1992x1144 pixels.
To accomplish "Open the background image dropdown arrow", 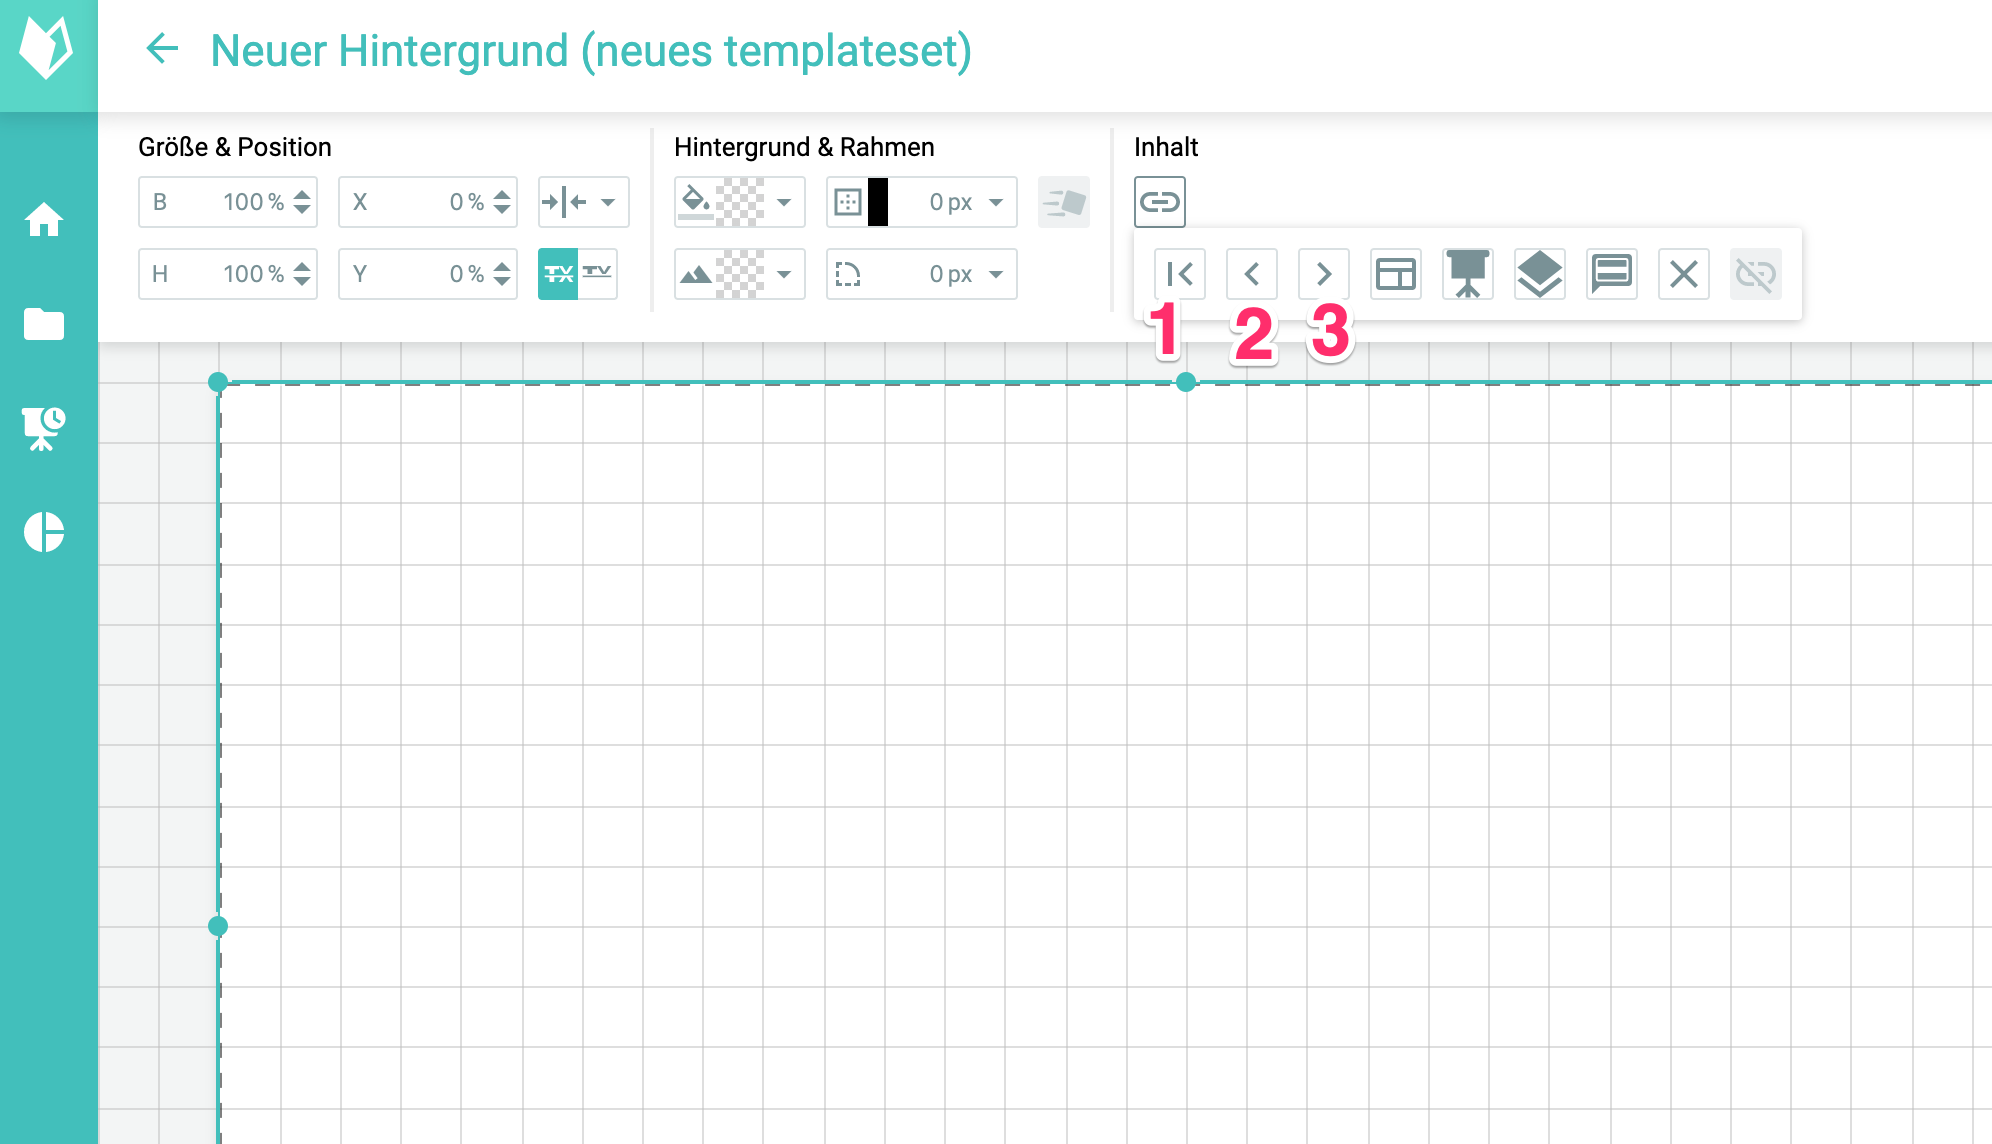I will 784,274.
